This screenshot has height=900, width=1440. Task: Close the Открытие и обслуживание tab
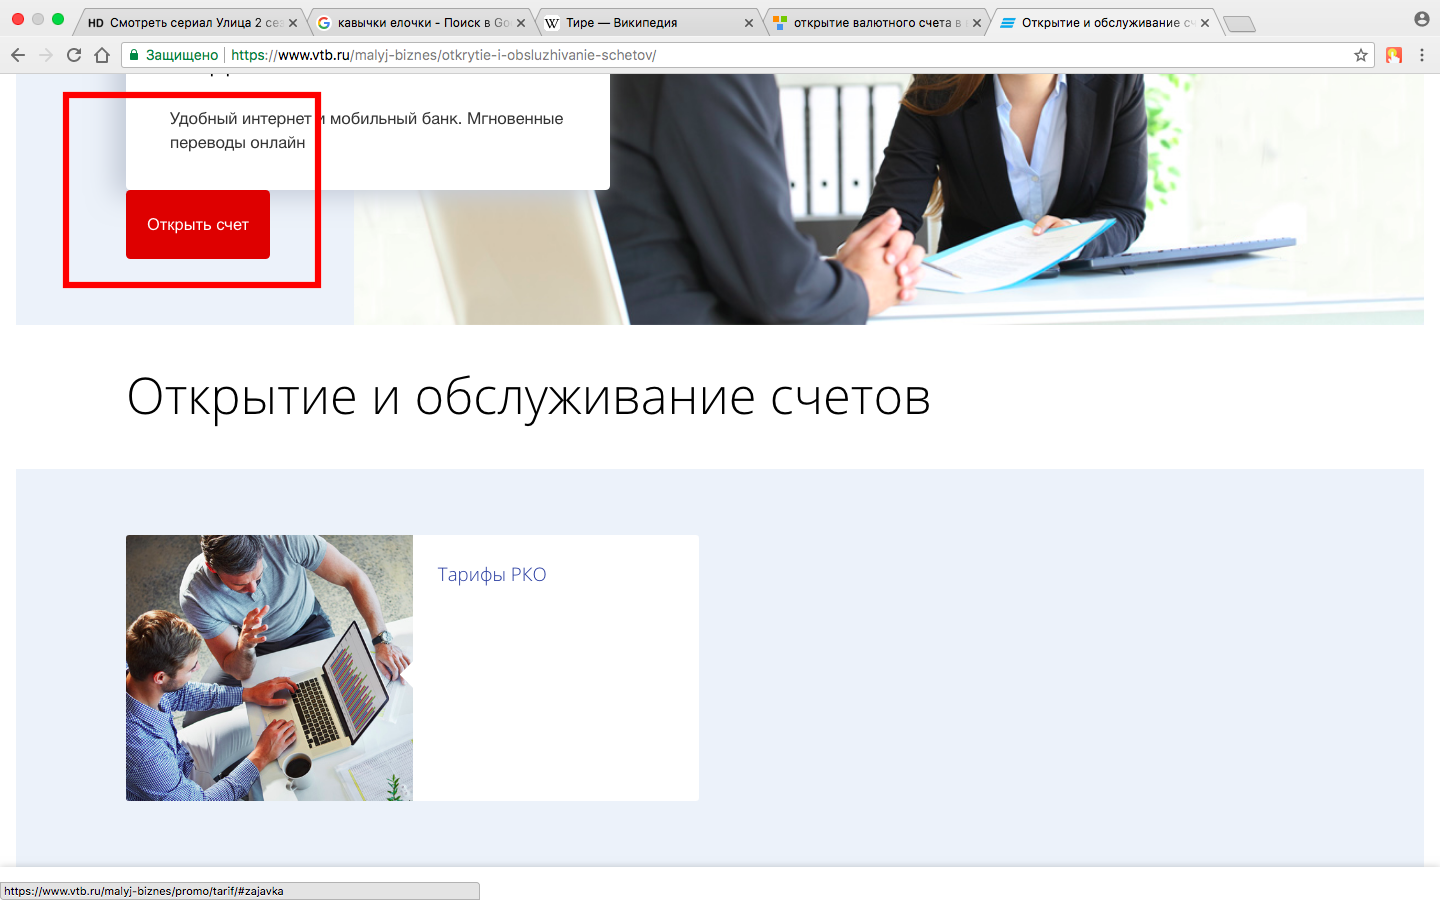click(x=1205, y=23)
